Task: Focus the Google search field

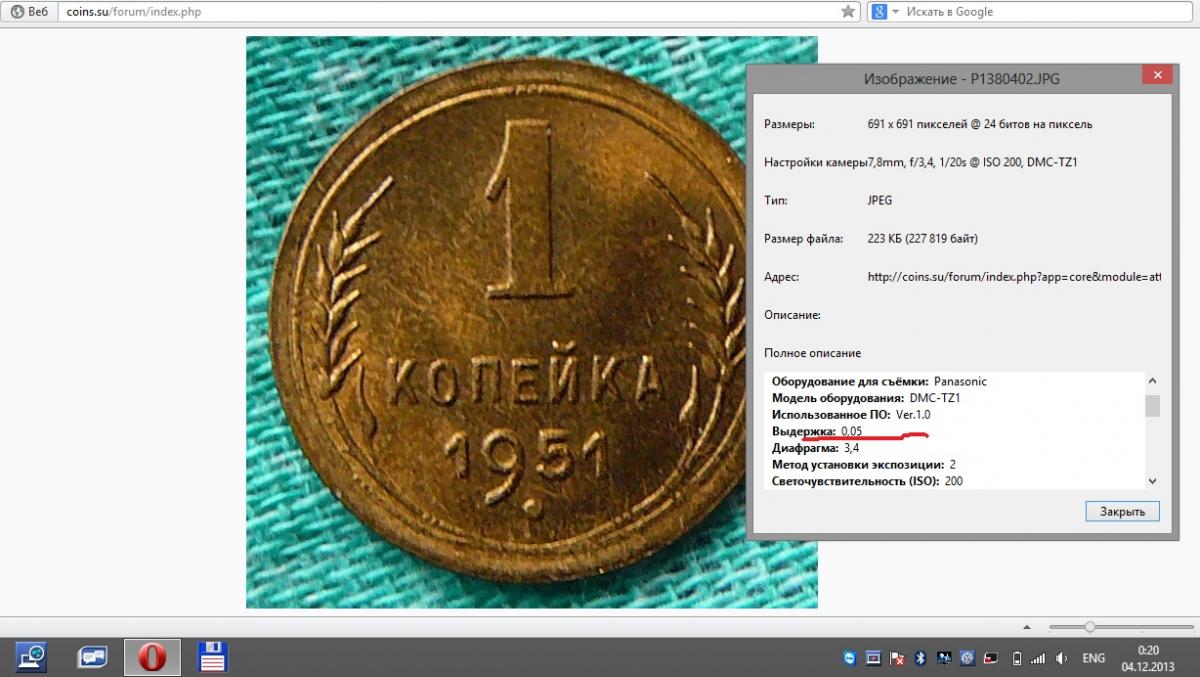Action: pyautogui.click(x=1045, y=12)
